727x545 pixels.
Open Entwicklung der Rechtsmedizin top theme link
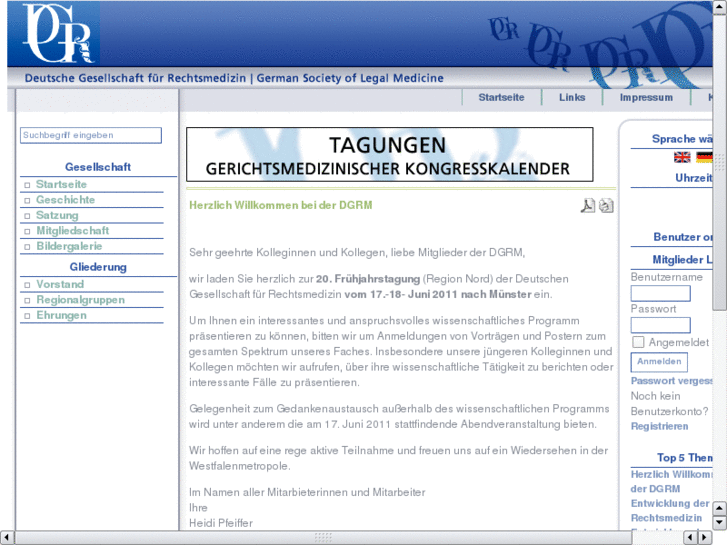(x=670, y=511)
